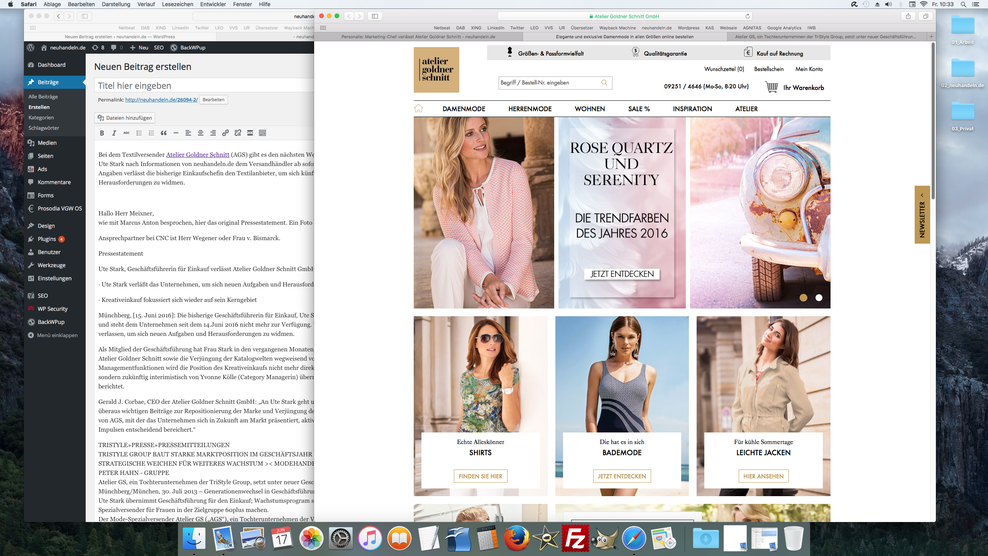Select Kategorien under Beiträge
The image size is (988, 556).
click(41, 117)
